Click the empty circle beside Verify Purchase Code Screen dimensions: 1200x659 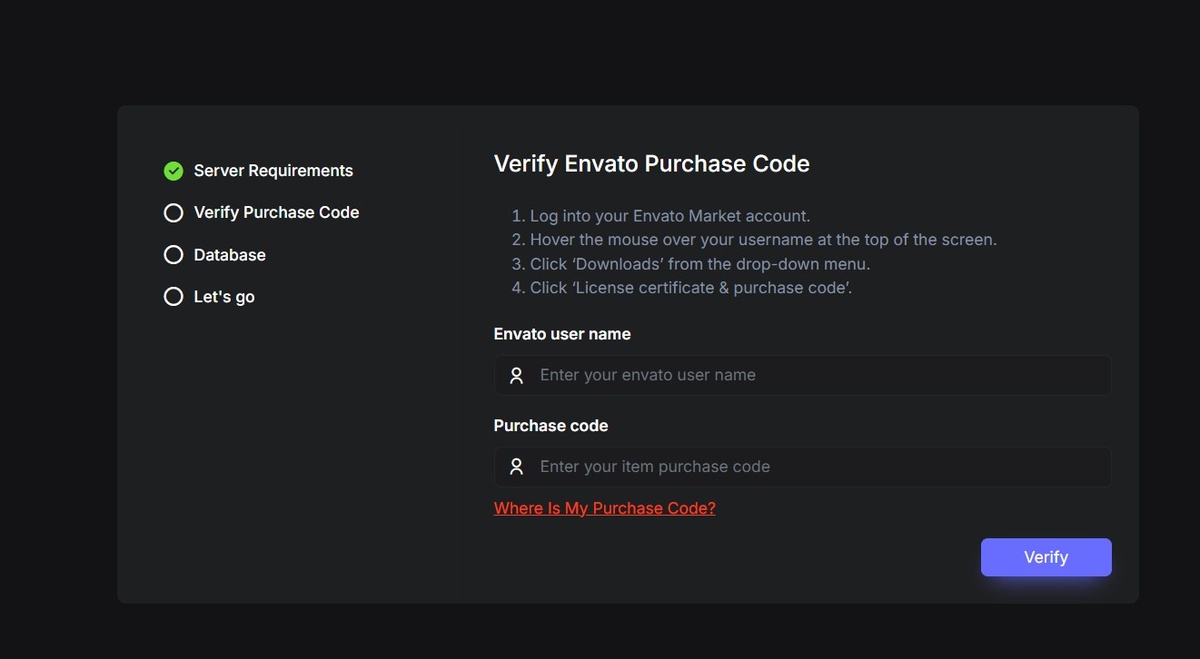(173, 213)
